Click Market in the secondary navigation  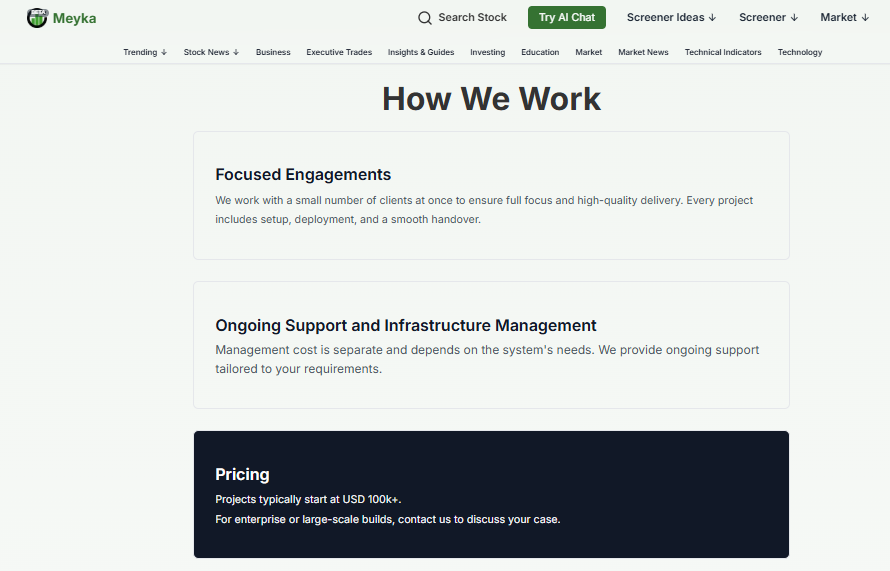pyautogui.click(x=588, y=52)
